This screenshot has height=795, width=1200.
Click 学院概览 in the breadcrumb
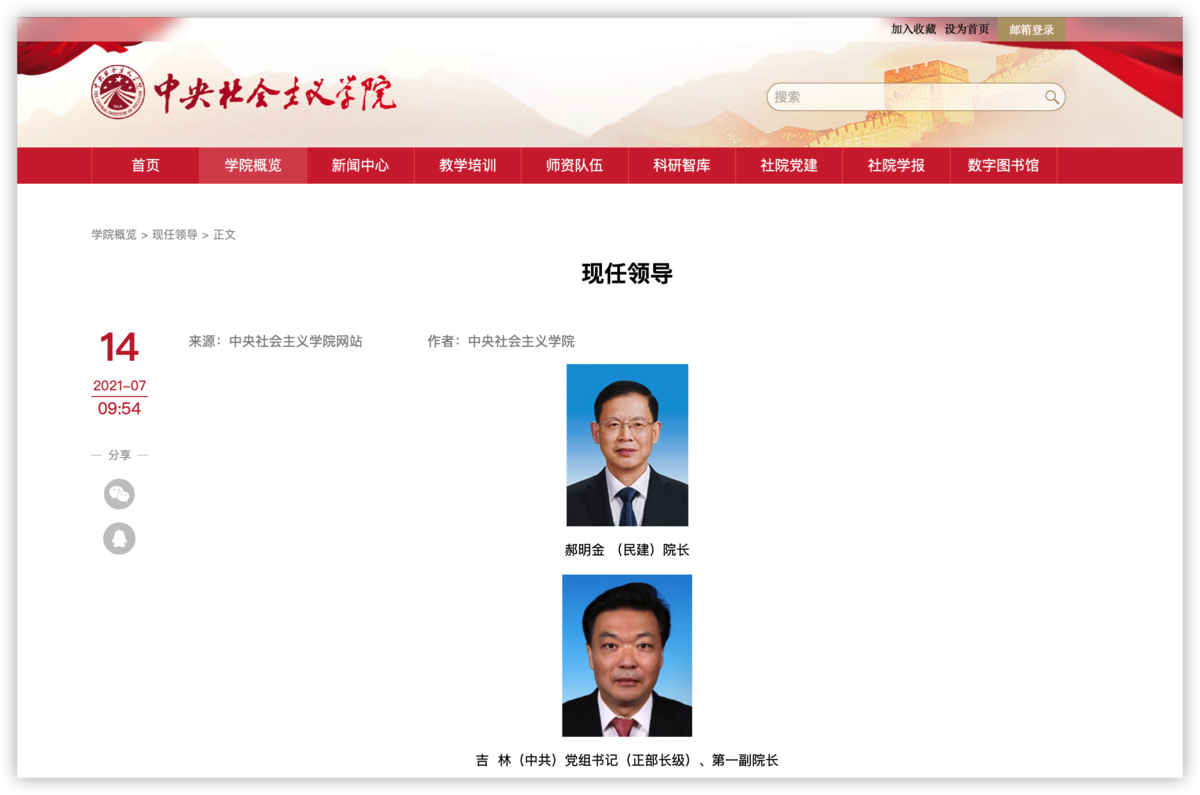pos(114,235)
